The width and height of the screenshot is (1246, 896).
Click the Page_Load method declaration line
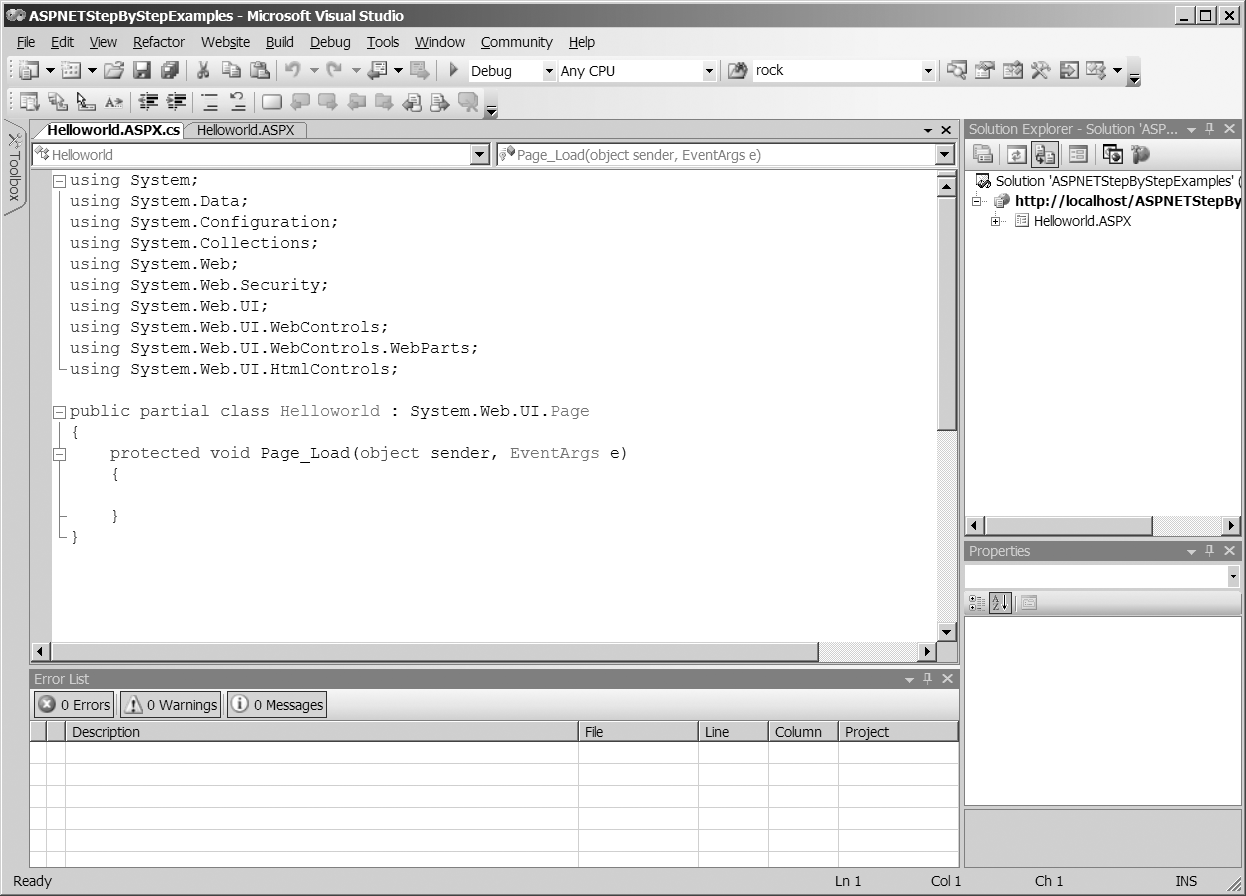coord(368,453)
